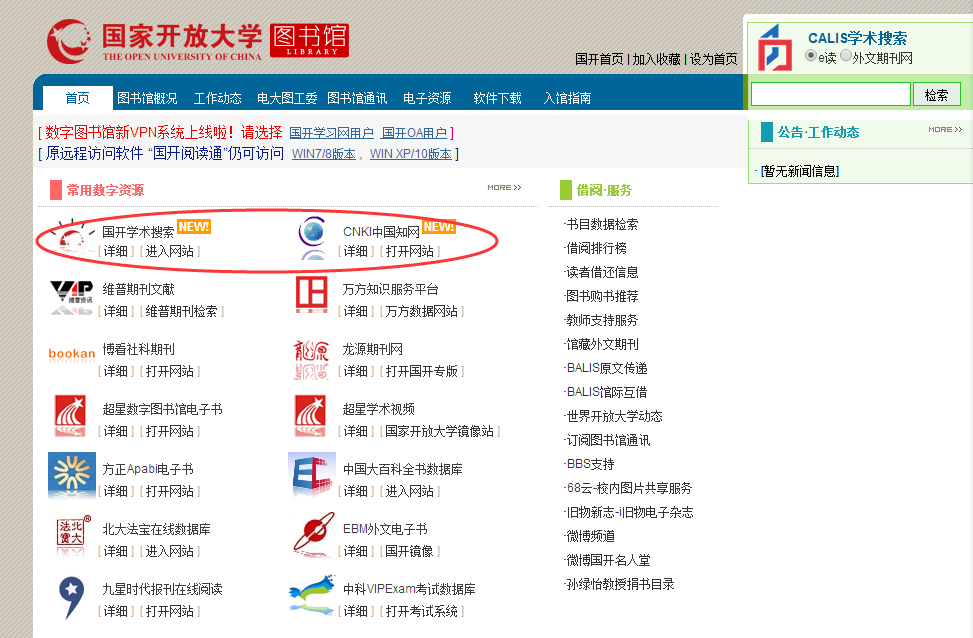
Task: Click the 图书馆 LIBRARY red badge
Action: pyautogui.click(x=310, y=41)
